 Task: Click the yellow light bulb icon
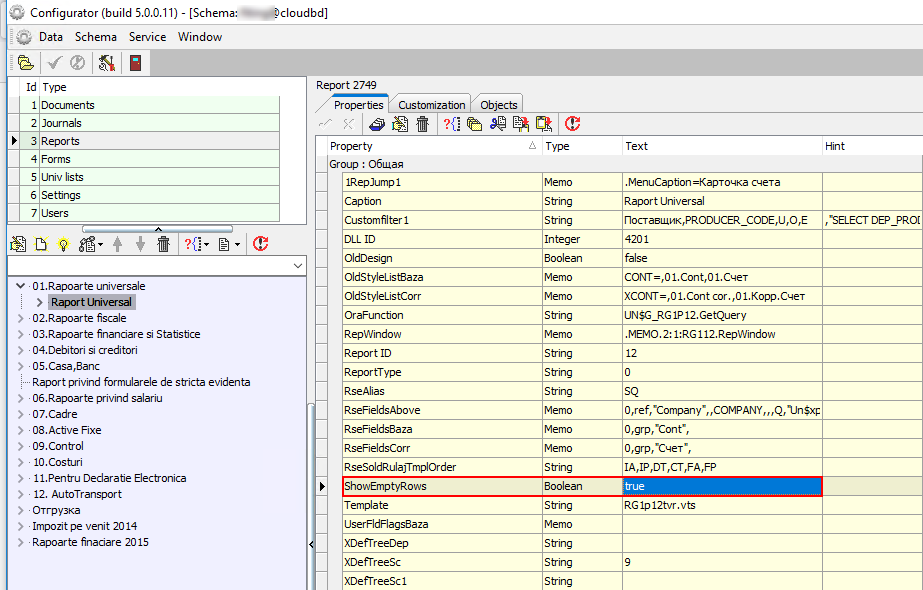coord(63,244)
